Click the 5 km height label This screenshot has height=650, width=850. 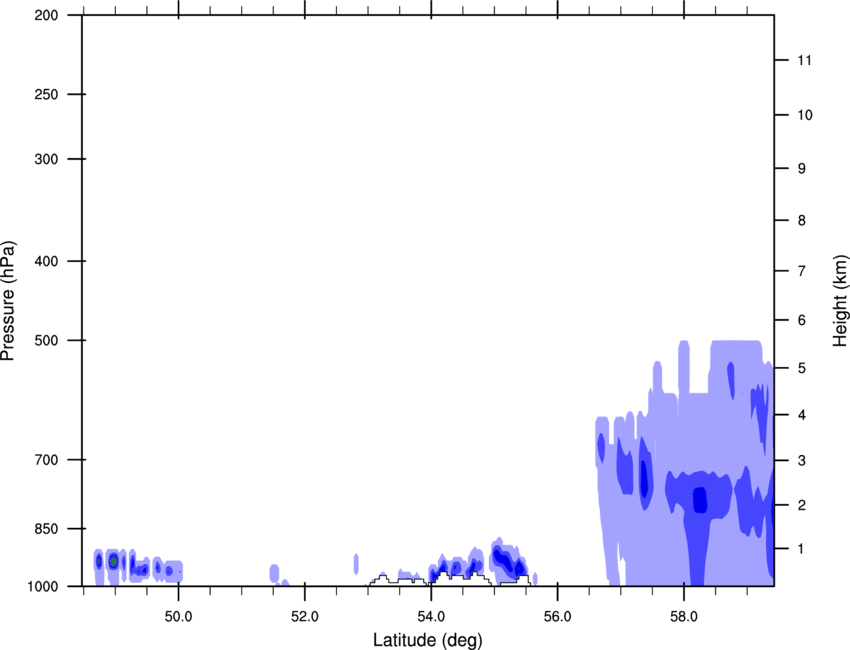tap(802, 369)
